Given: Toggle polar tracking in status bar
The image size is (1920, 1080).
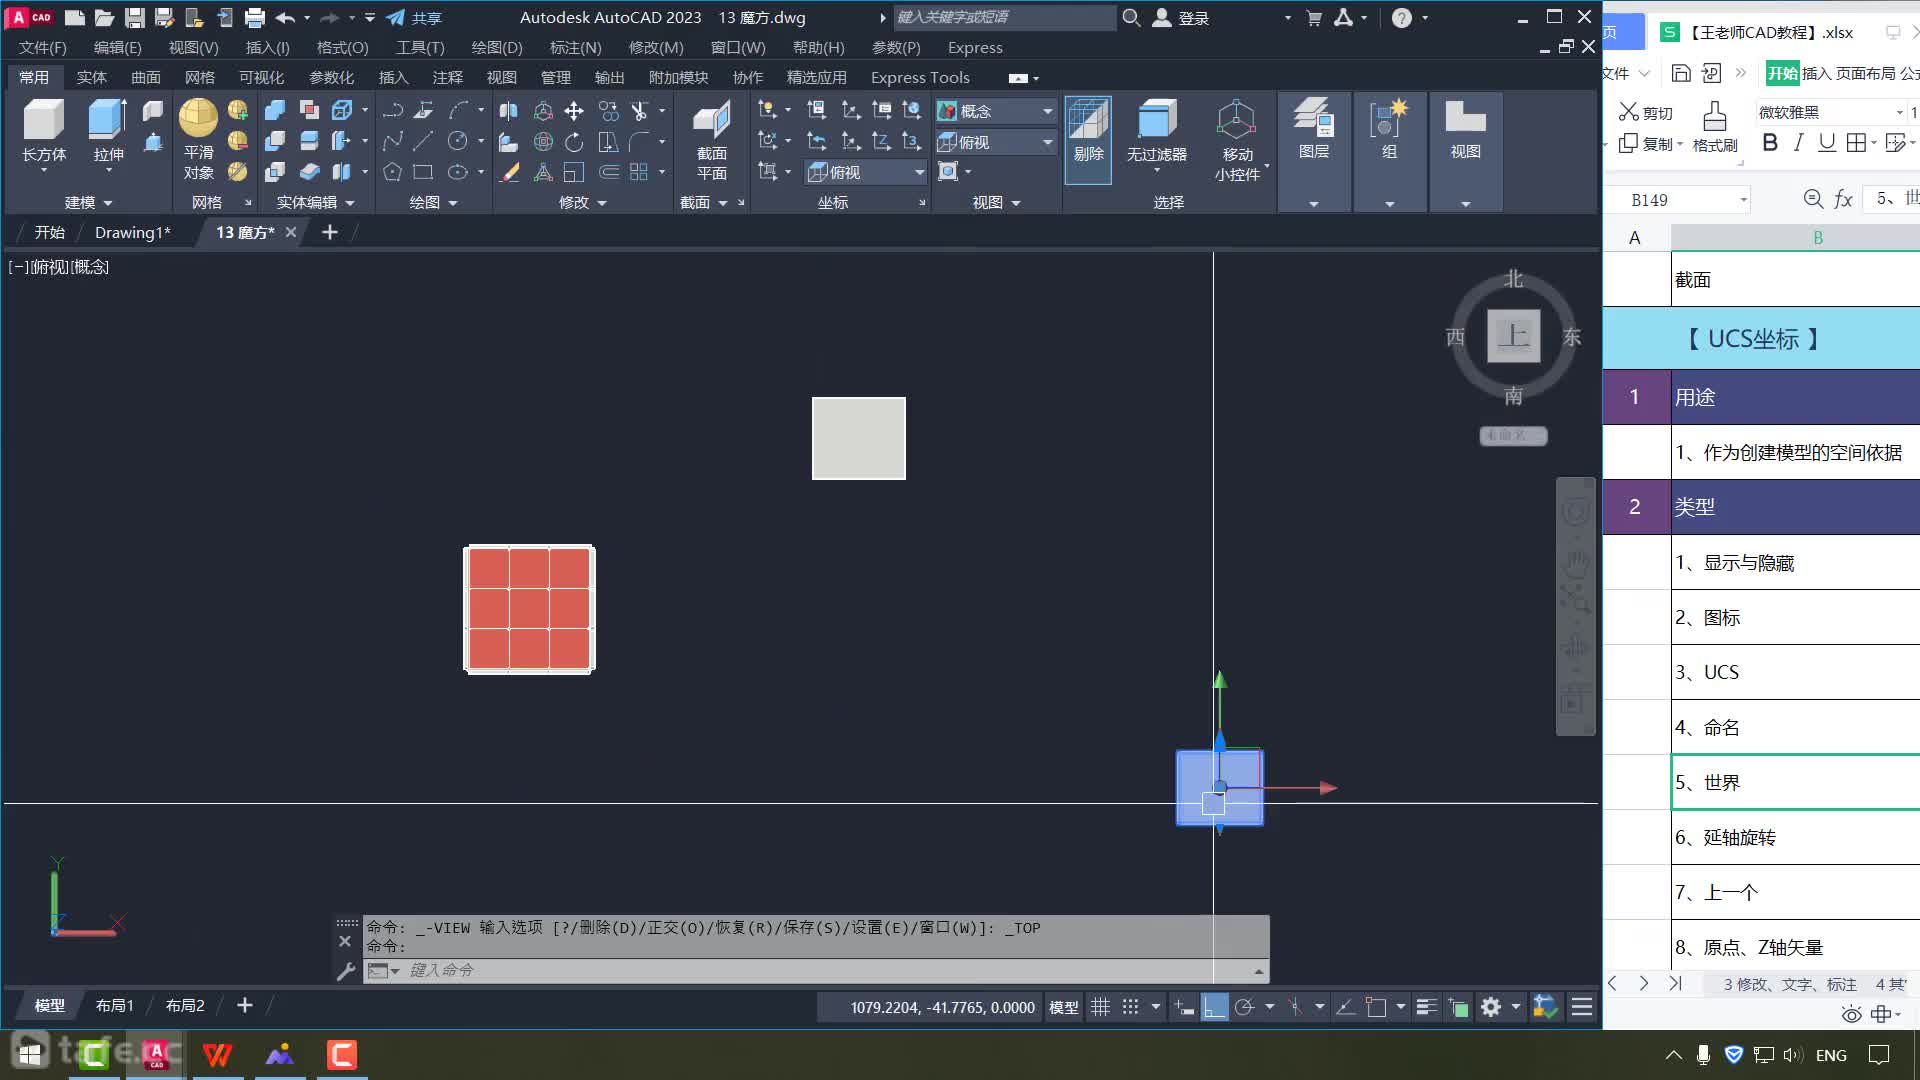Looking at the screenshot, I should click(1244, 1007).
